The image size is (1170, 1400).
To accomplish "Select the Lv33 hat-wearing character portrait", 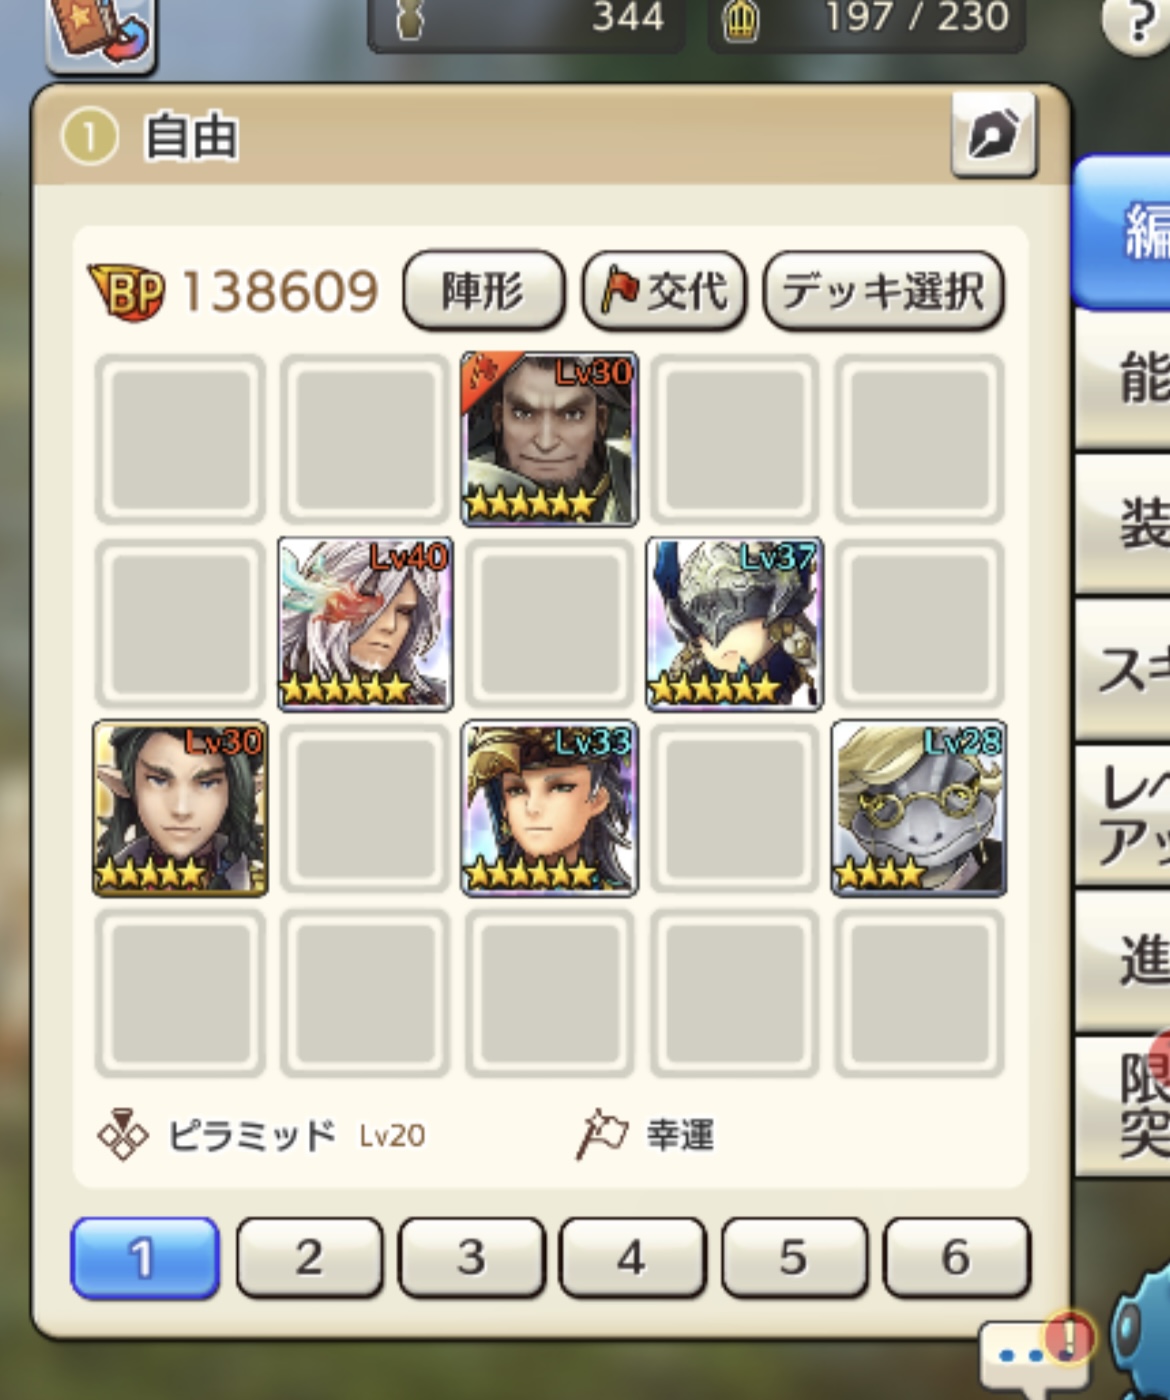I will click(549, 808).
